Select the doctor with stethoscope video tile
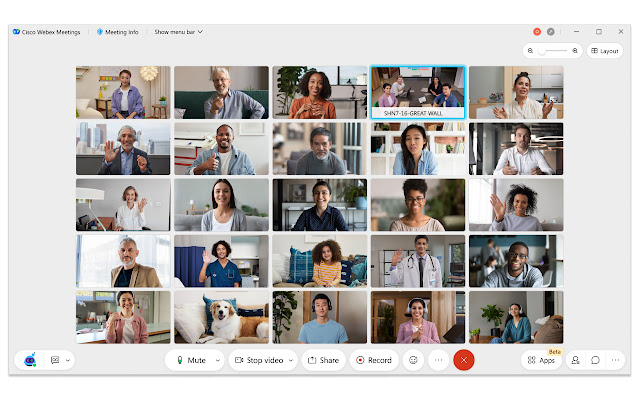This screenshot has height=400, width=640. click(x=418, y=261)
